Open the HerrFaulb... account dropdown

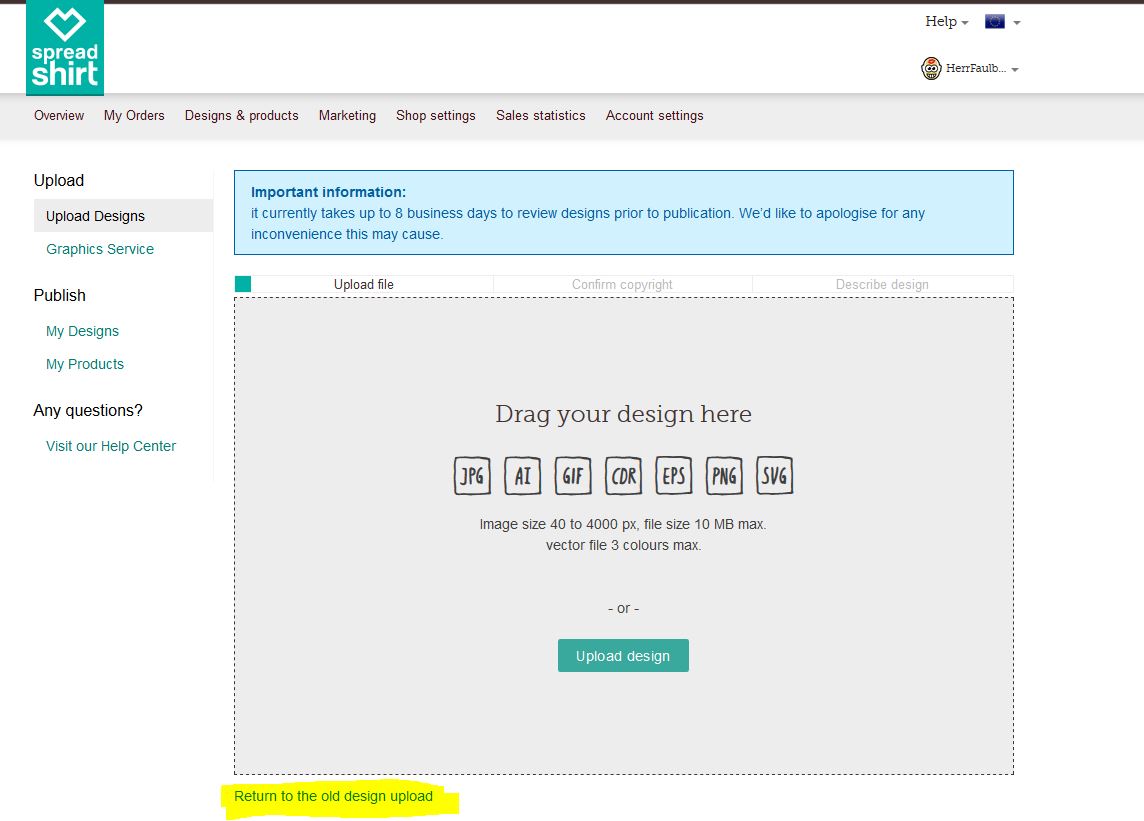pos(981,69)
